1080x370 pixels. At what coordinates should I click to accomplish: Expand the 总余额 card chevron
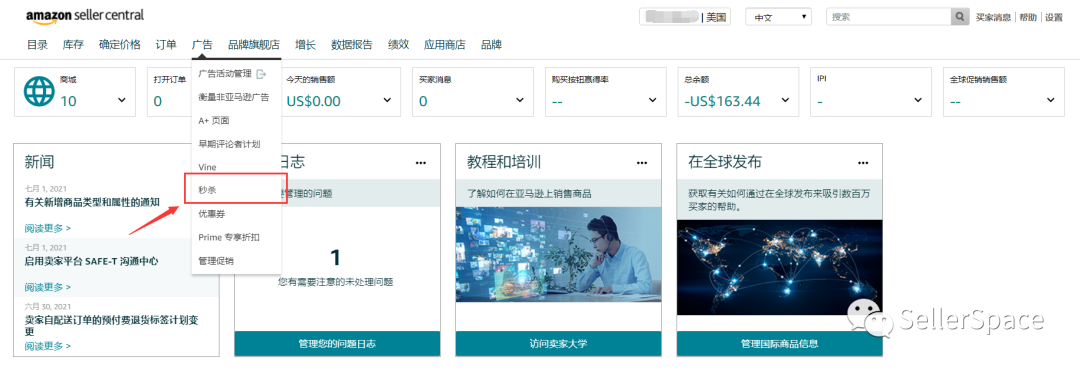[x=785, y=101]
